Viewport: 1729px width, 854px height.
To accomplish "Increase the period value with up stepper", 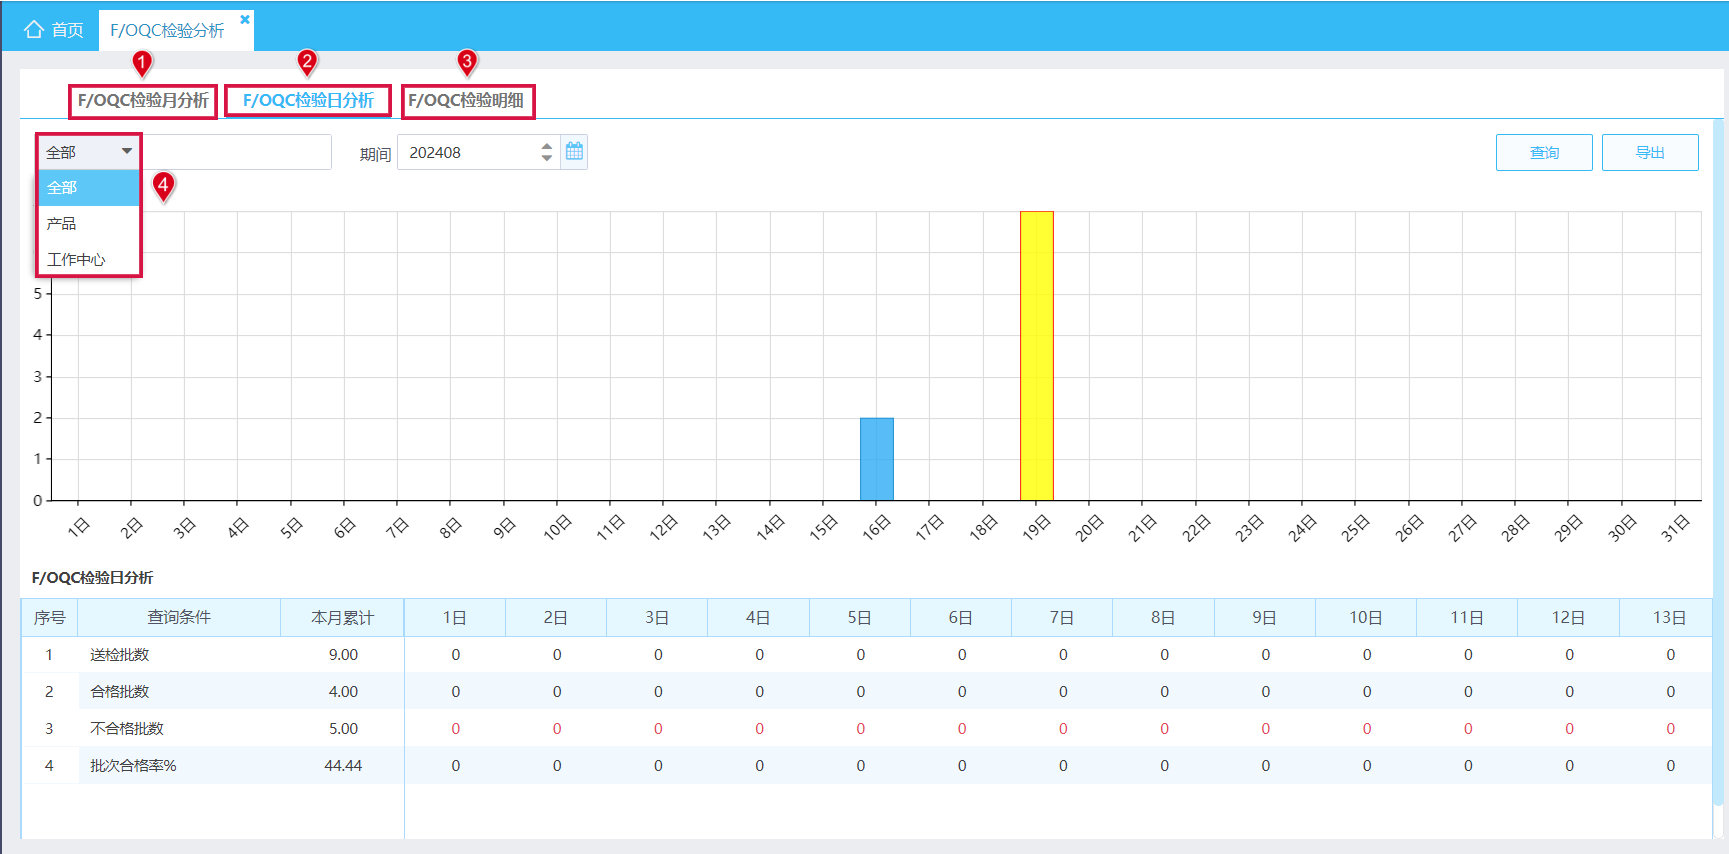I will pos(547,146).
